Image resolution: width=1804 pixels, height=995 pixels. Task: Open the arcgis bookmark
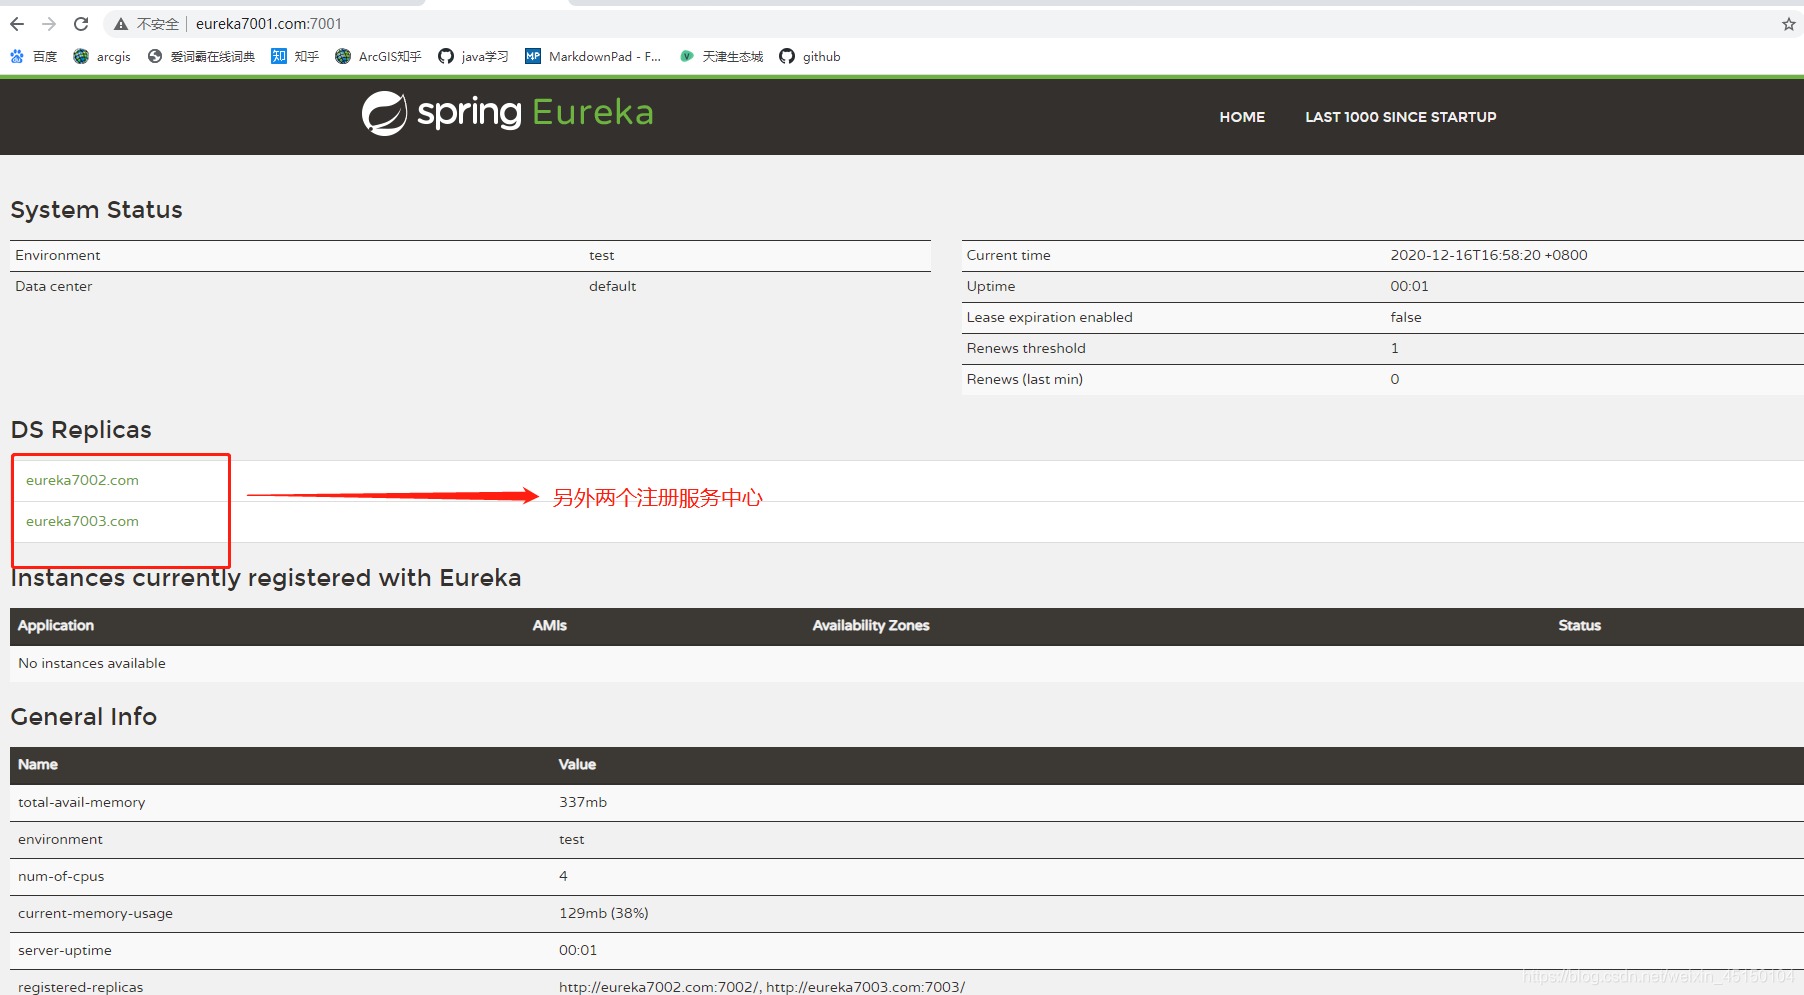[102, 57]
